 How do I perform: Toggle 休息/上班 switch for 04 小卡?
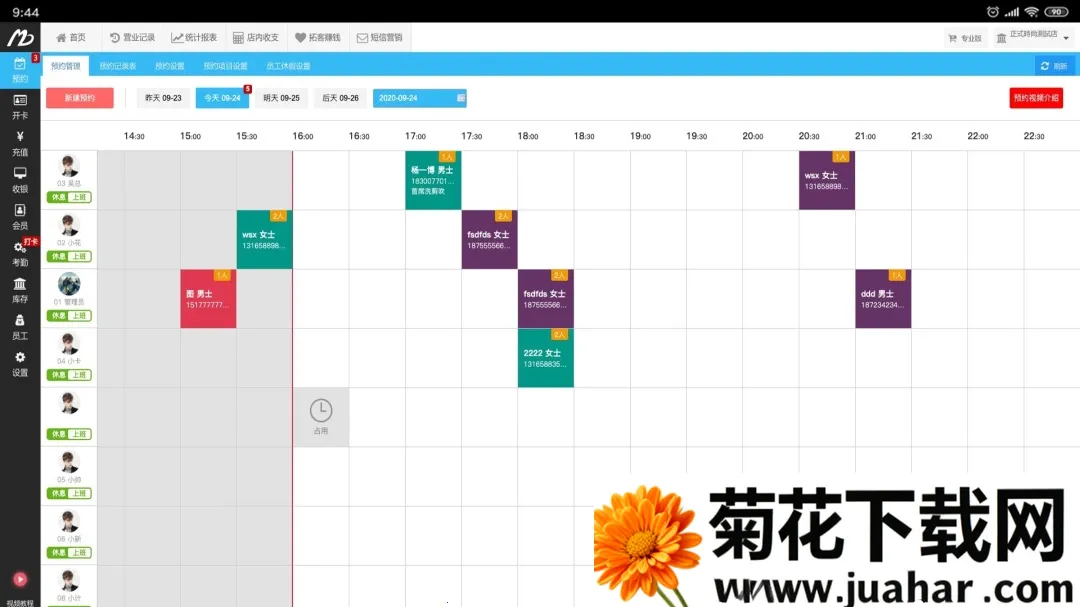69,375
